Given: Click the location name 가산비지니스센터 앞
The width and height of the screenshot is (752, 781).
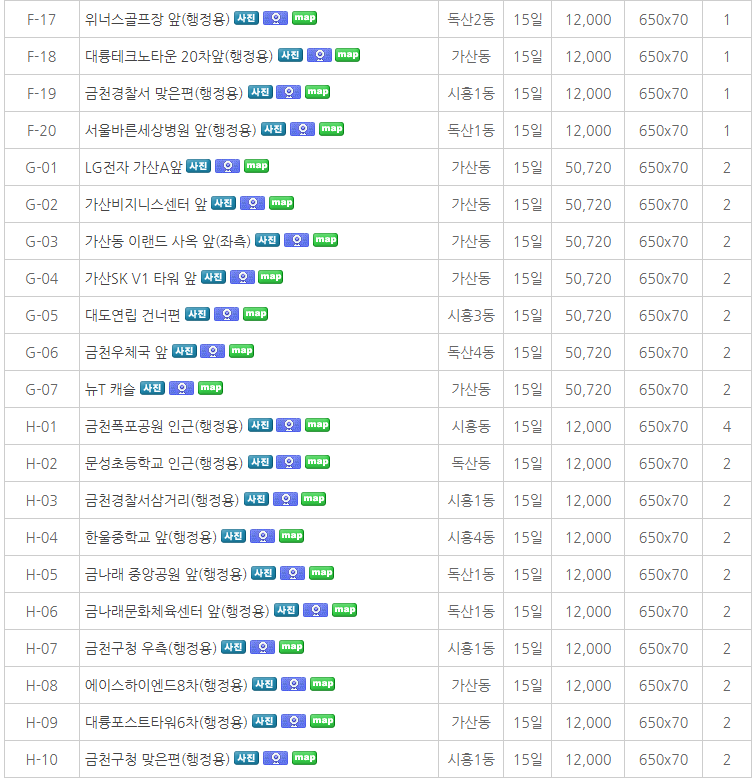Looking at the screenshot, I should pyautogui.click(x=146, y=205).
